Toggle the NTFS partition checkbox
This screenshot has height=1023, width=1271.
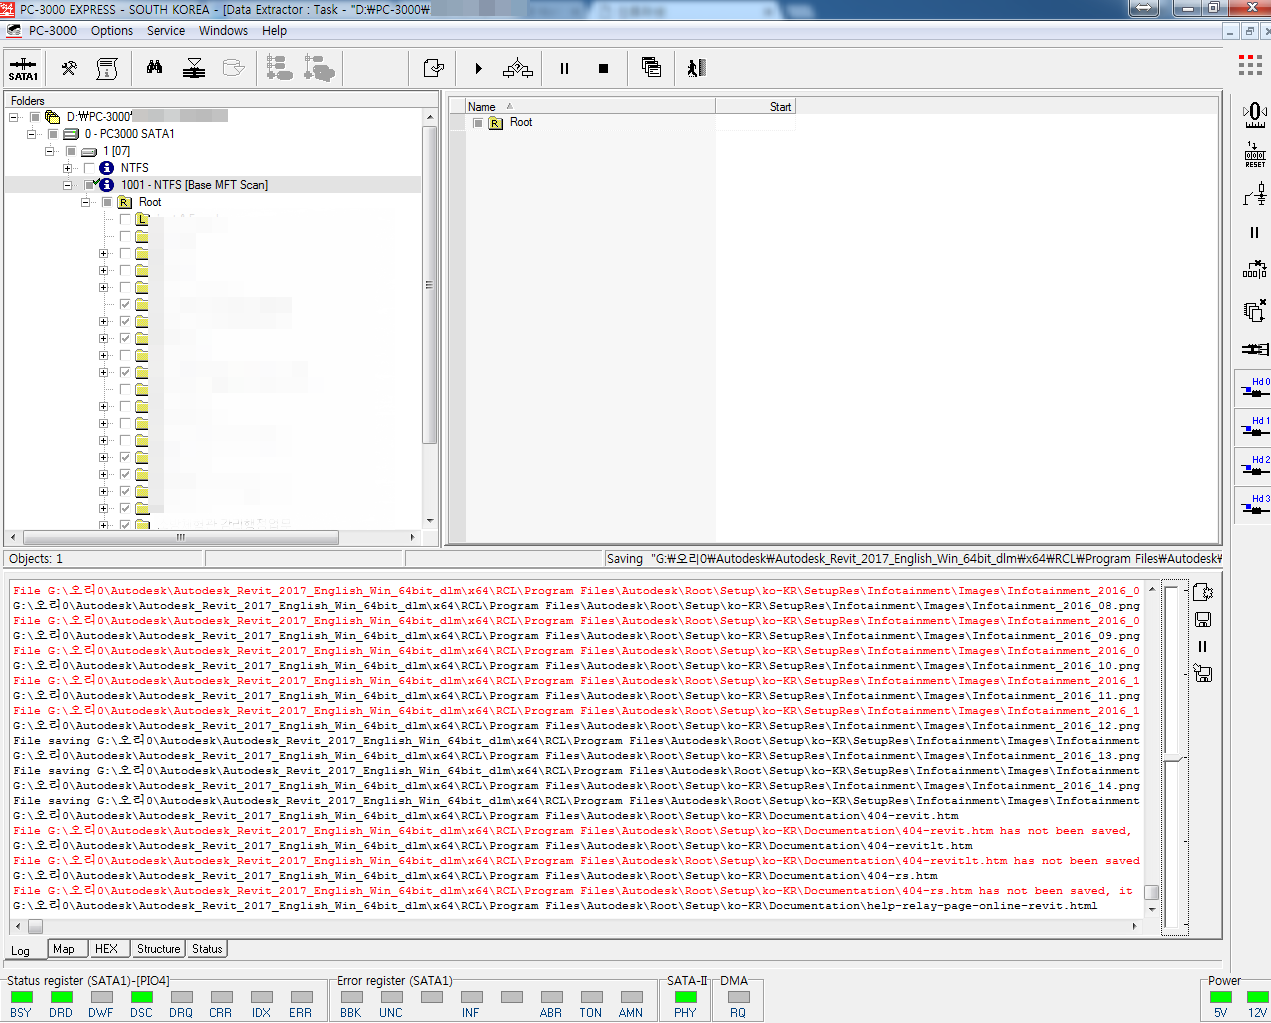pos(90,168)
